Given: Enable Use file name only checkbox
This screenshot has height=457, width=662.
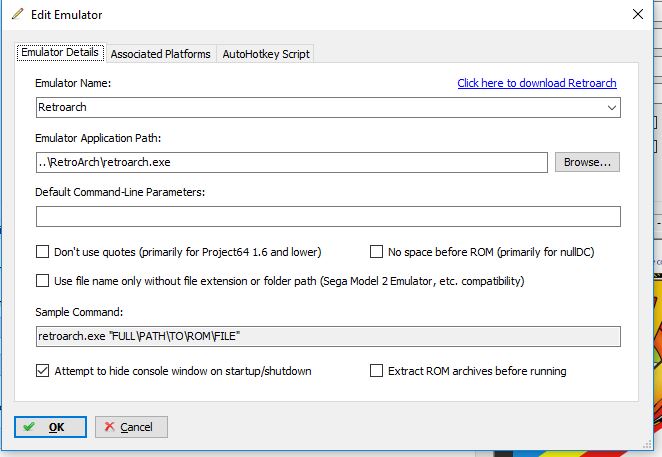Looking at the screenshot, I should [x=42, y=281].
